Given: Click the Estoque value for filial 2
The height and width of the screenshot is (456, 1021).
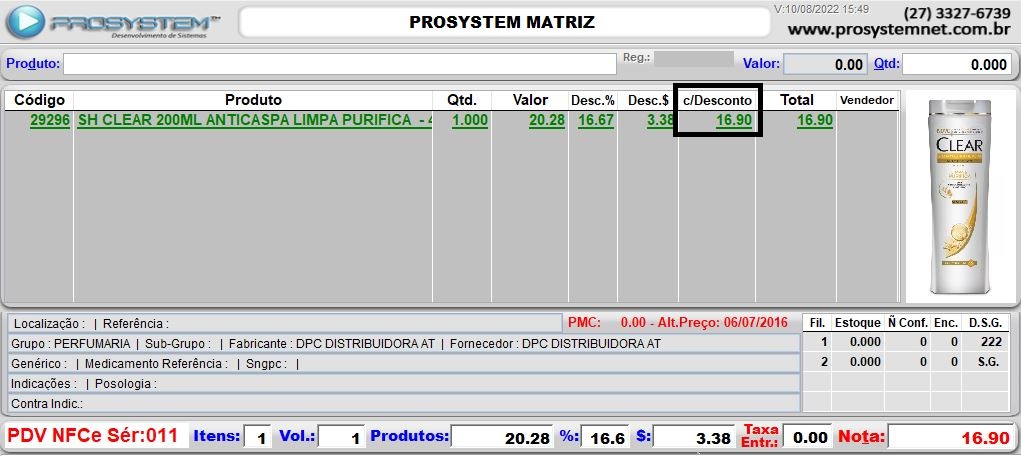Looking at the screenshot, I should [865, 362].
